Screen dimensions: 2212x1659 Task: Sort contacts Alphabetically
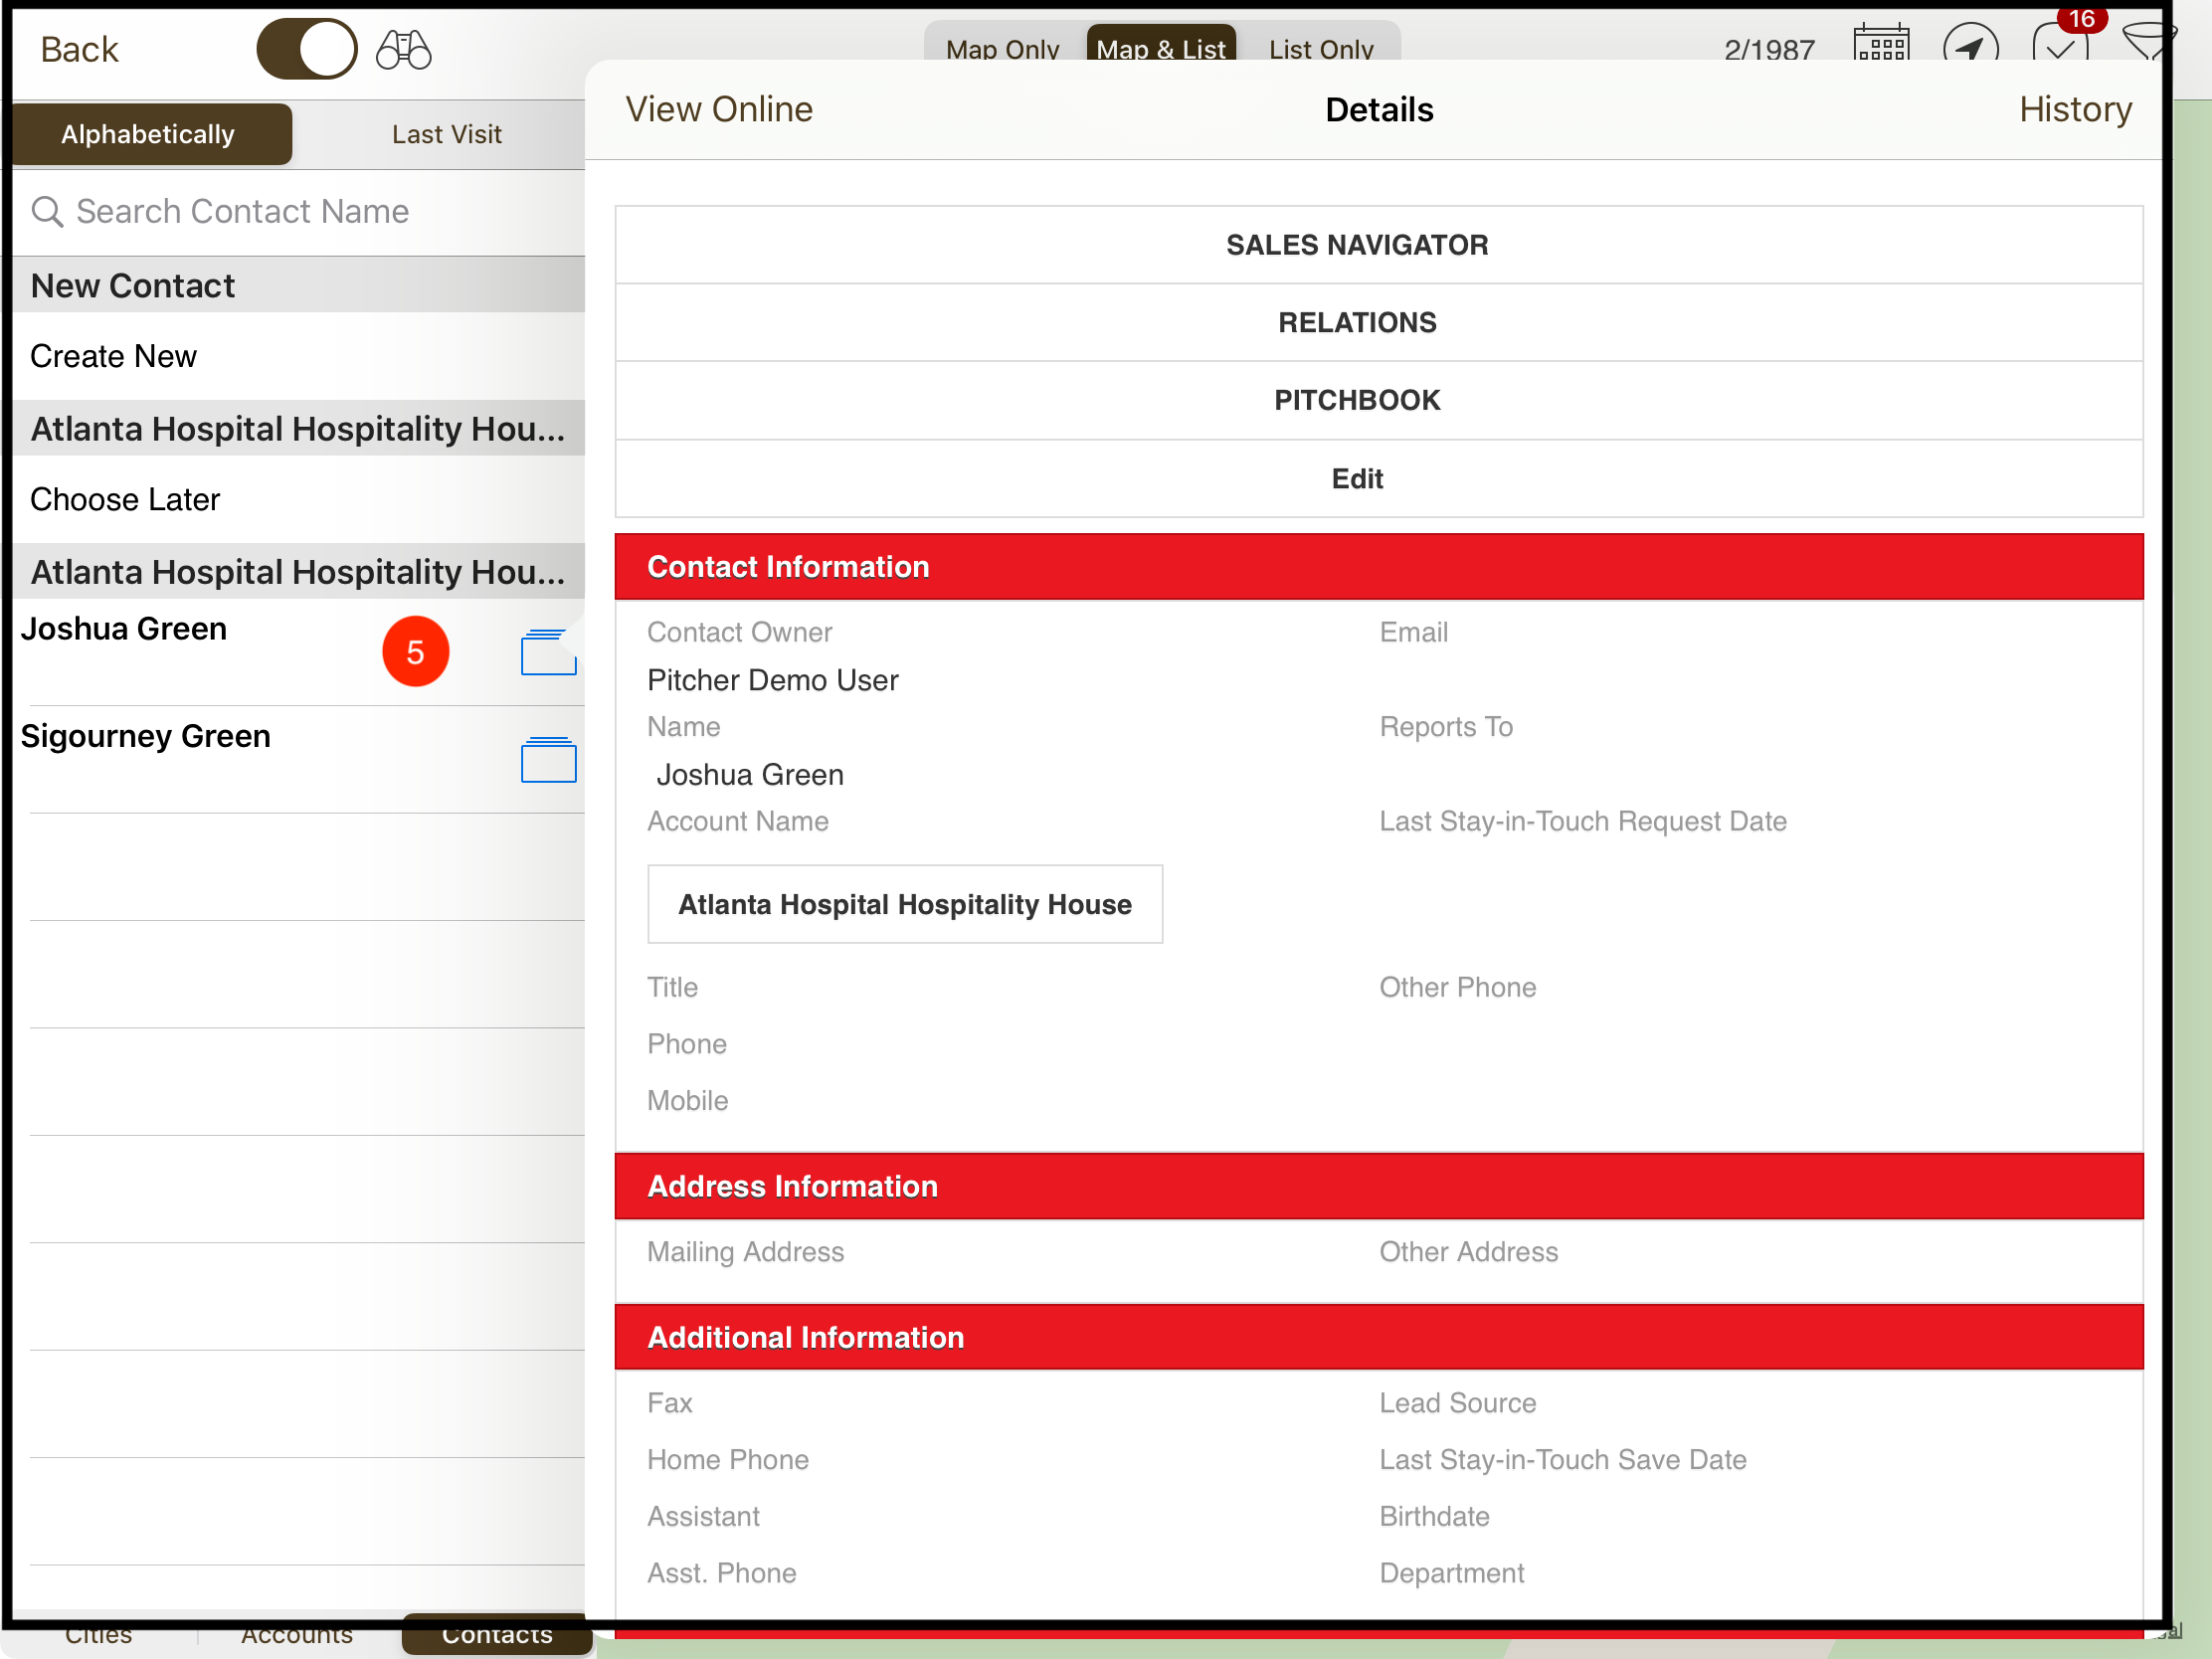[148, 134]
